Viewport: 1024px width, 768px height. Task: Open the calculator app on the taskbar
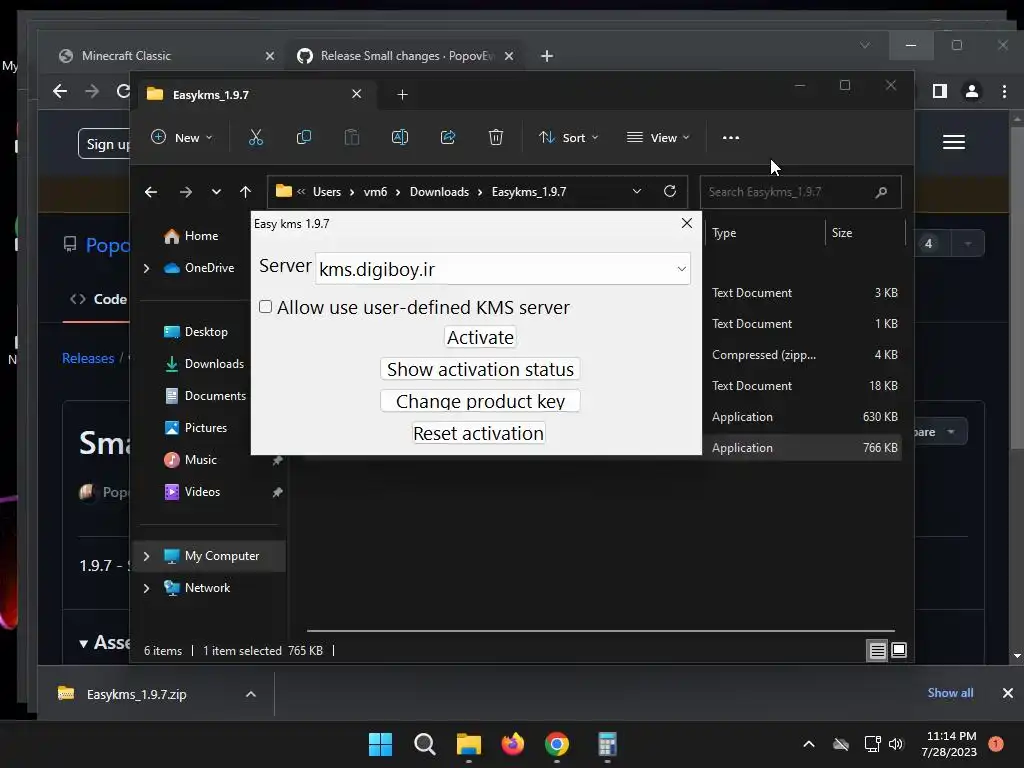[x=607, y=744]
